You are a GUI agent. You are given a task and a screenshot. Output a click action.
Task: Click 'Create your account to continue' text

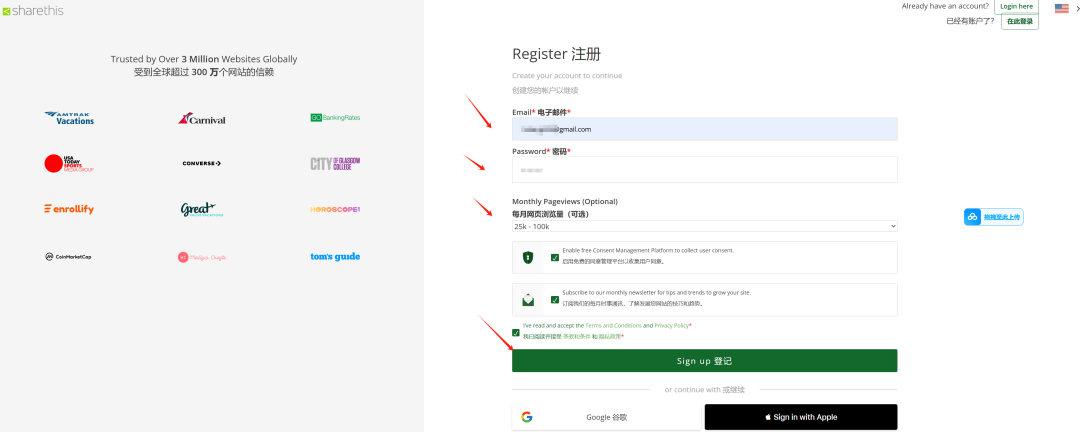pyautogui.click(x=567, y=76)
